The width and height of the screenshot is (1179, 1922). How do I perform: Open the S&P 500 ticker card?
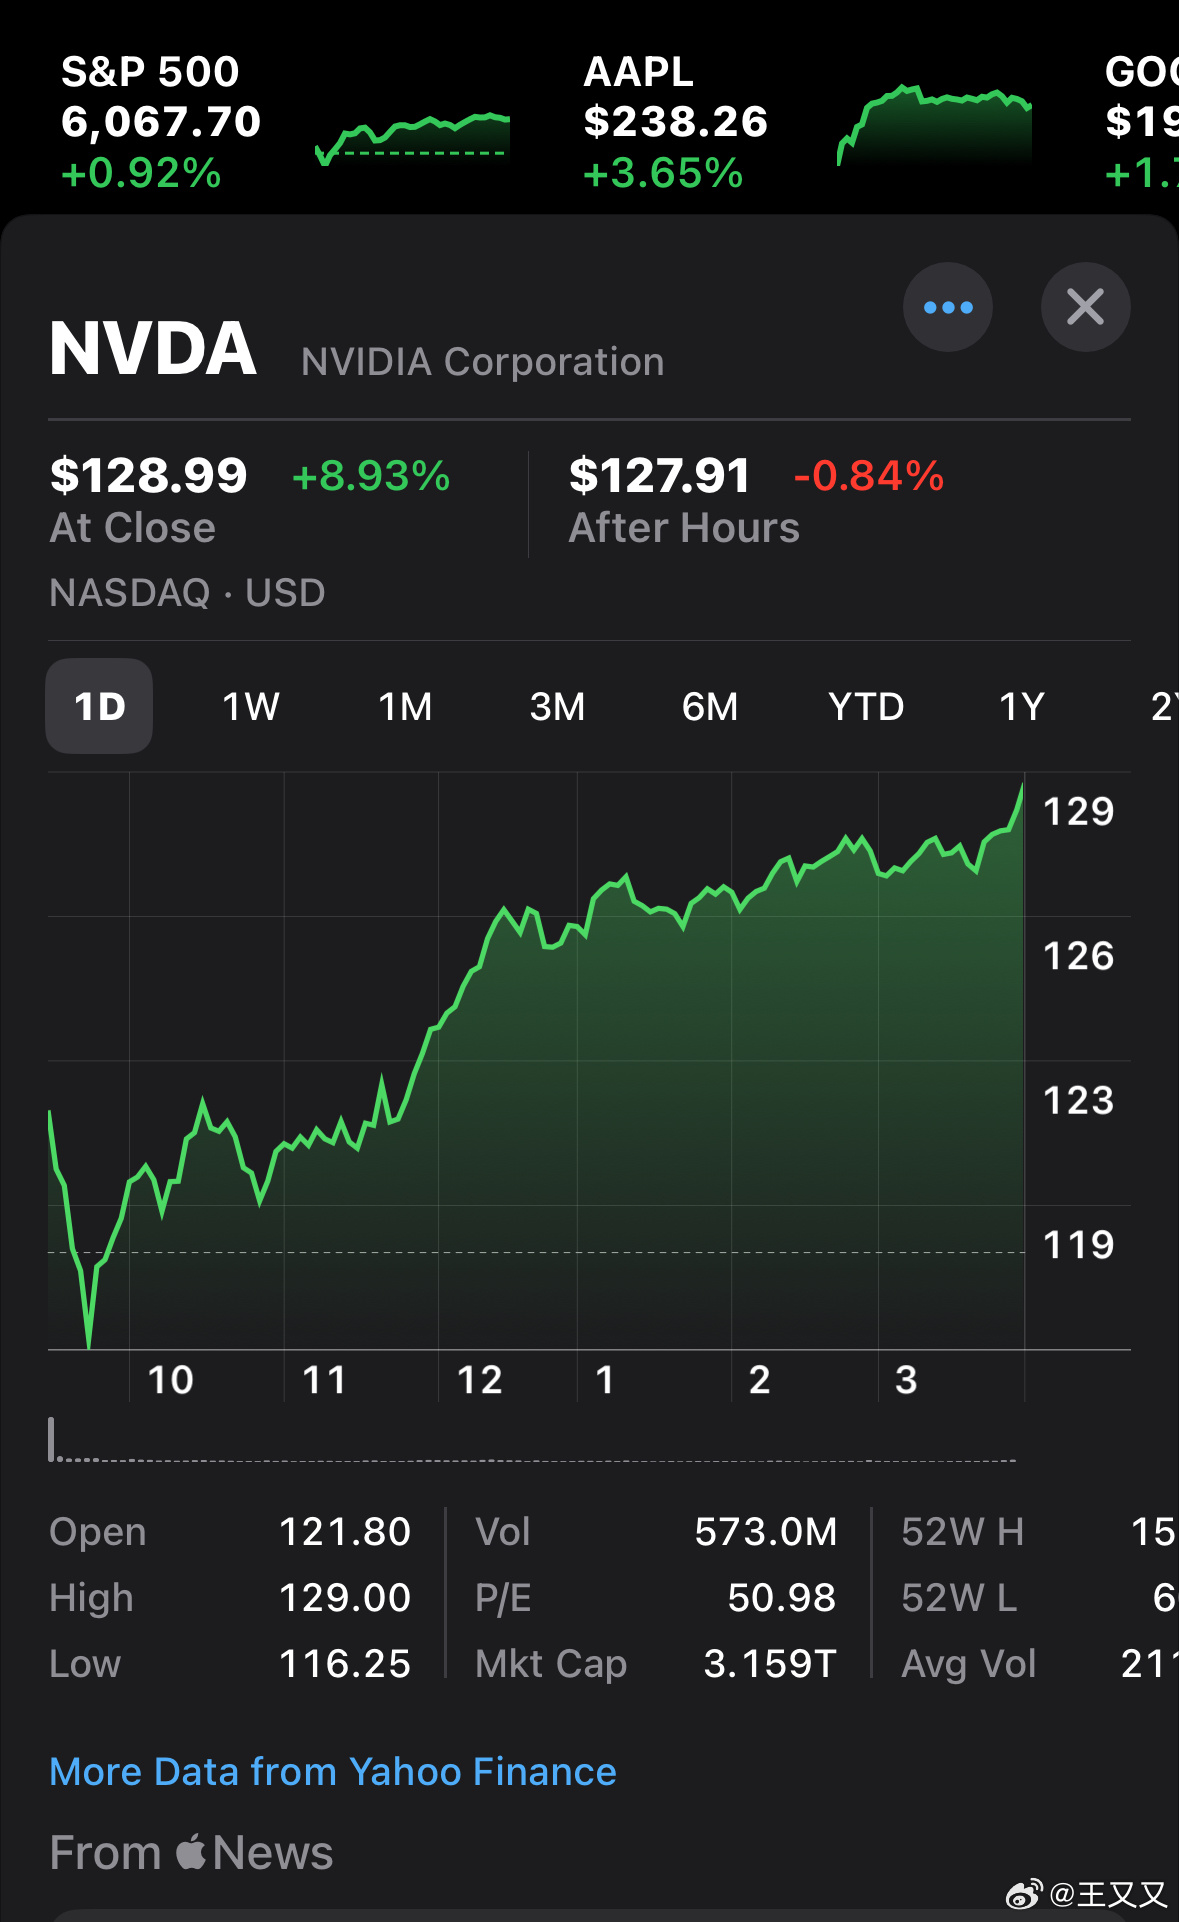(160, 122)
